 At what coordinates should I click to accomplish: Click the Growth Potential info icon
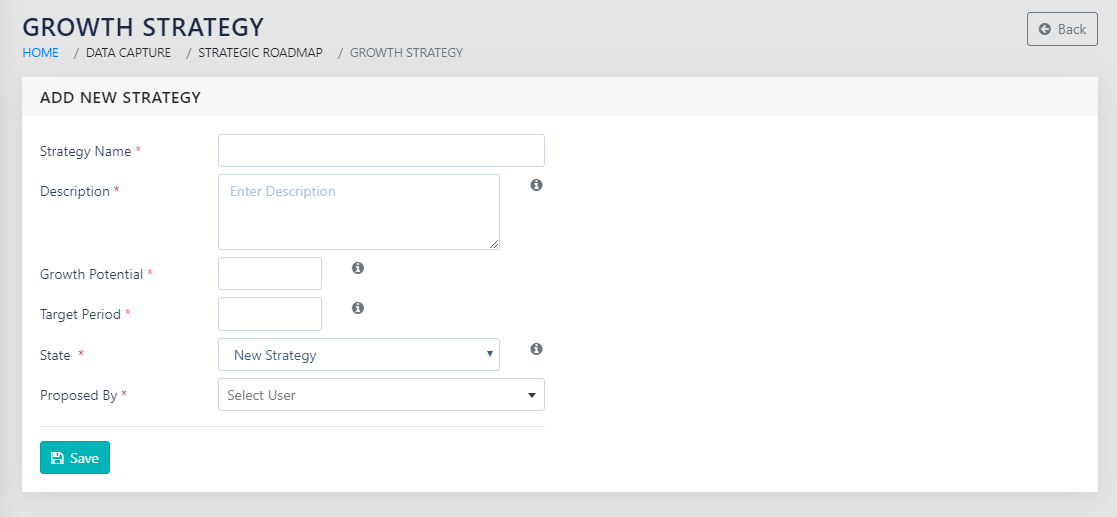(358, 268)
